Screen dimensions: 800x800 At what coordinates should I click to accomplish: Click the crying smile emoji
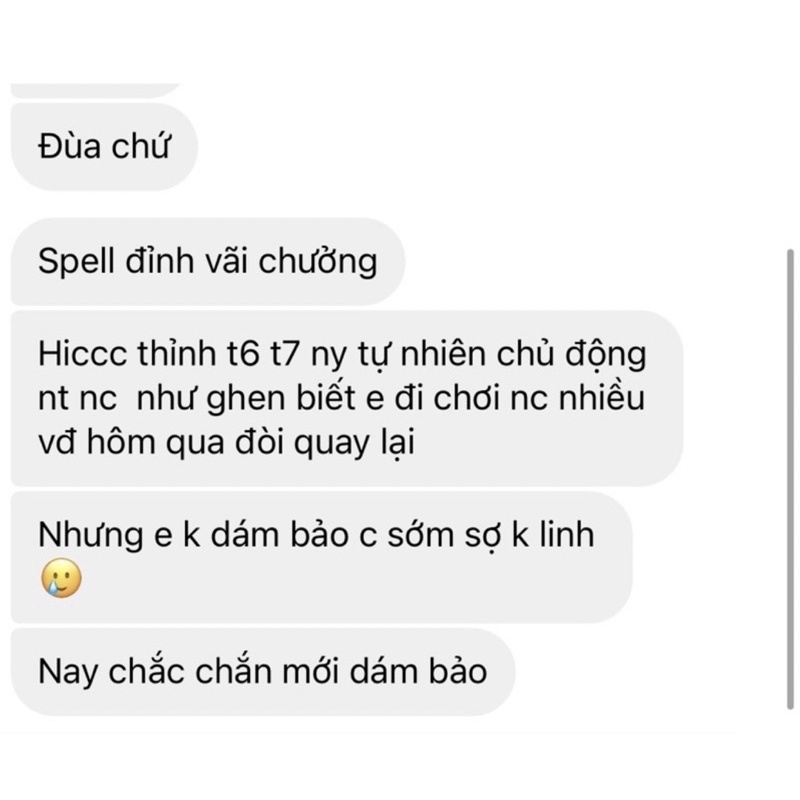61,578
